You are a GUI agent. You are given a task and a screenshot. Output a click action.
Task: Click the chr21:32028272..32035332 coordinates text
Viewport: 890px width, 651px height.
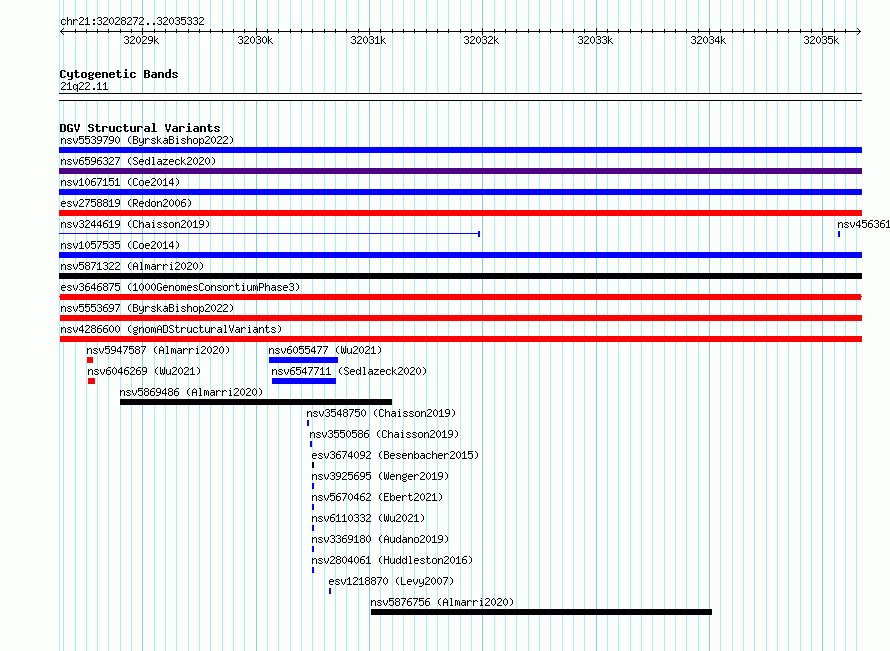click(x=132, y=21)
